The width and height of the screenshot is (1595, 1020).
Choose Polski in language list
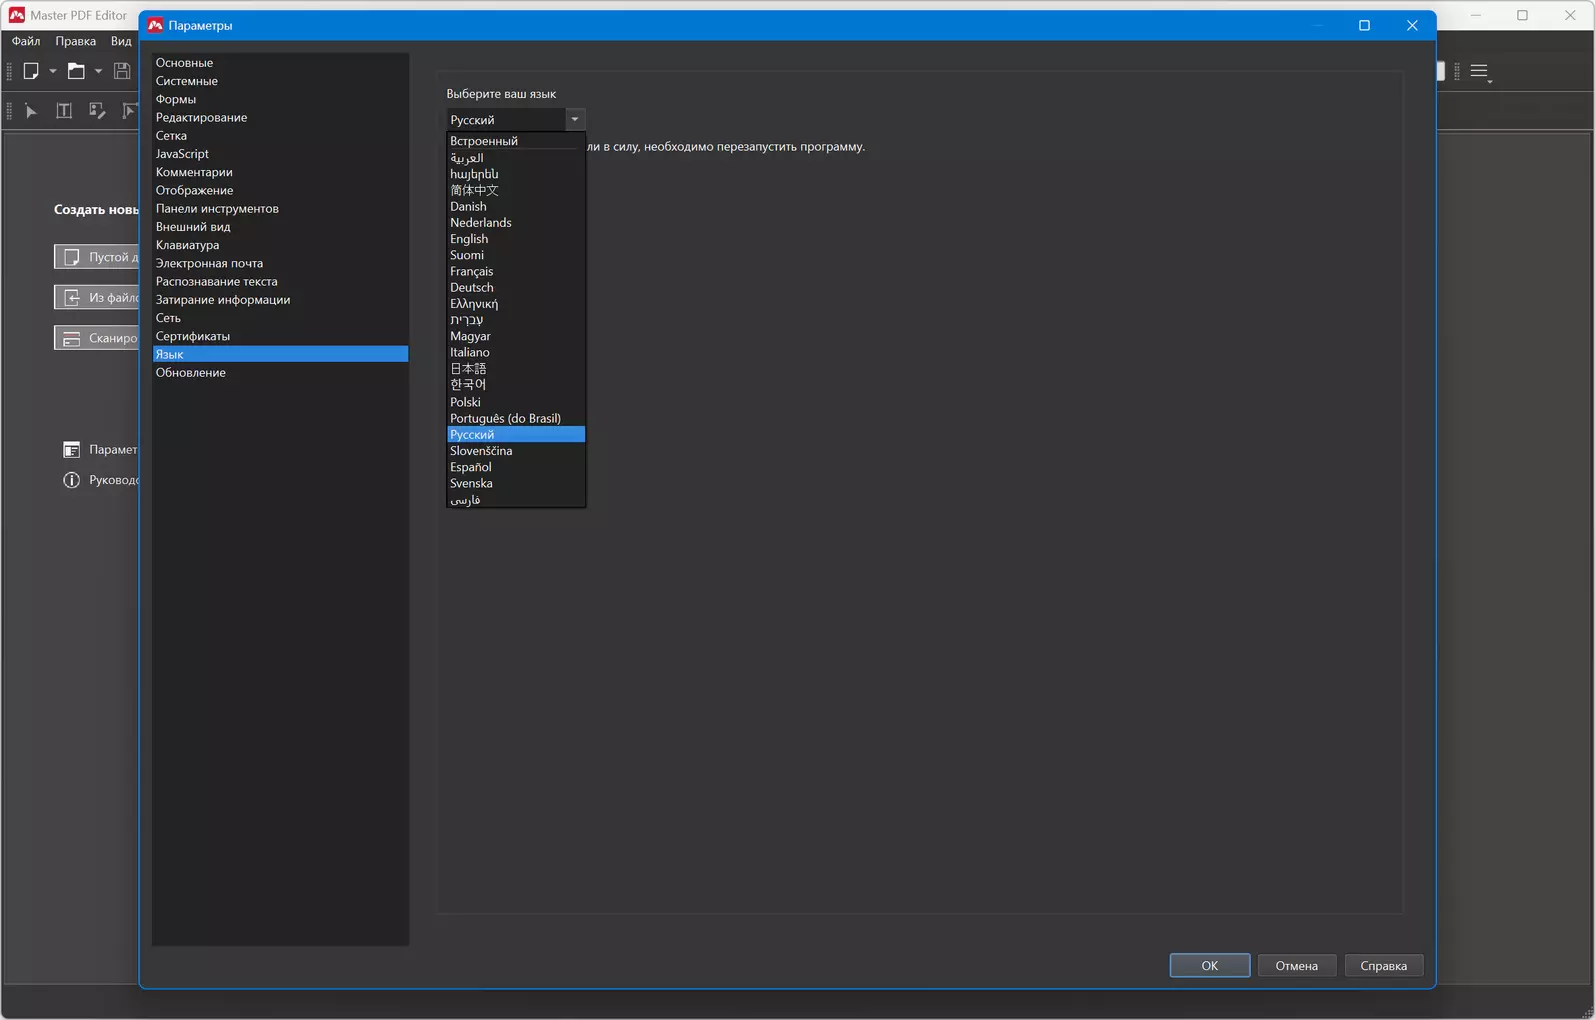tap(516, 402)
